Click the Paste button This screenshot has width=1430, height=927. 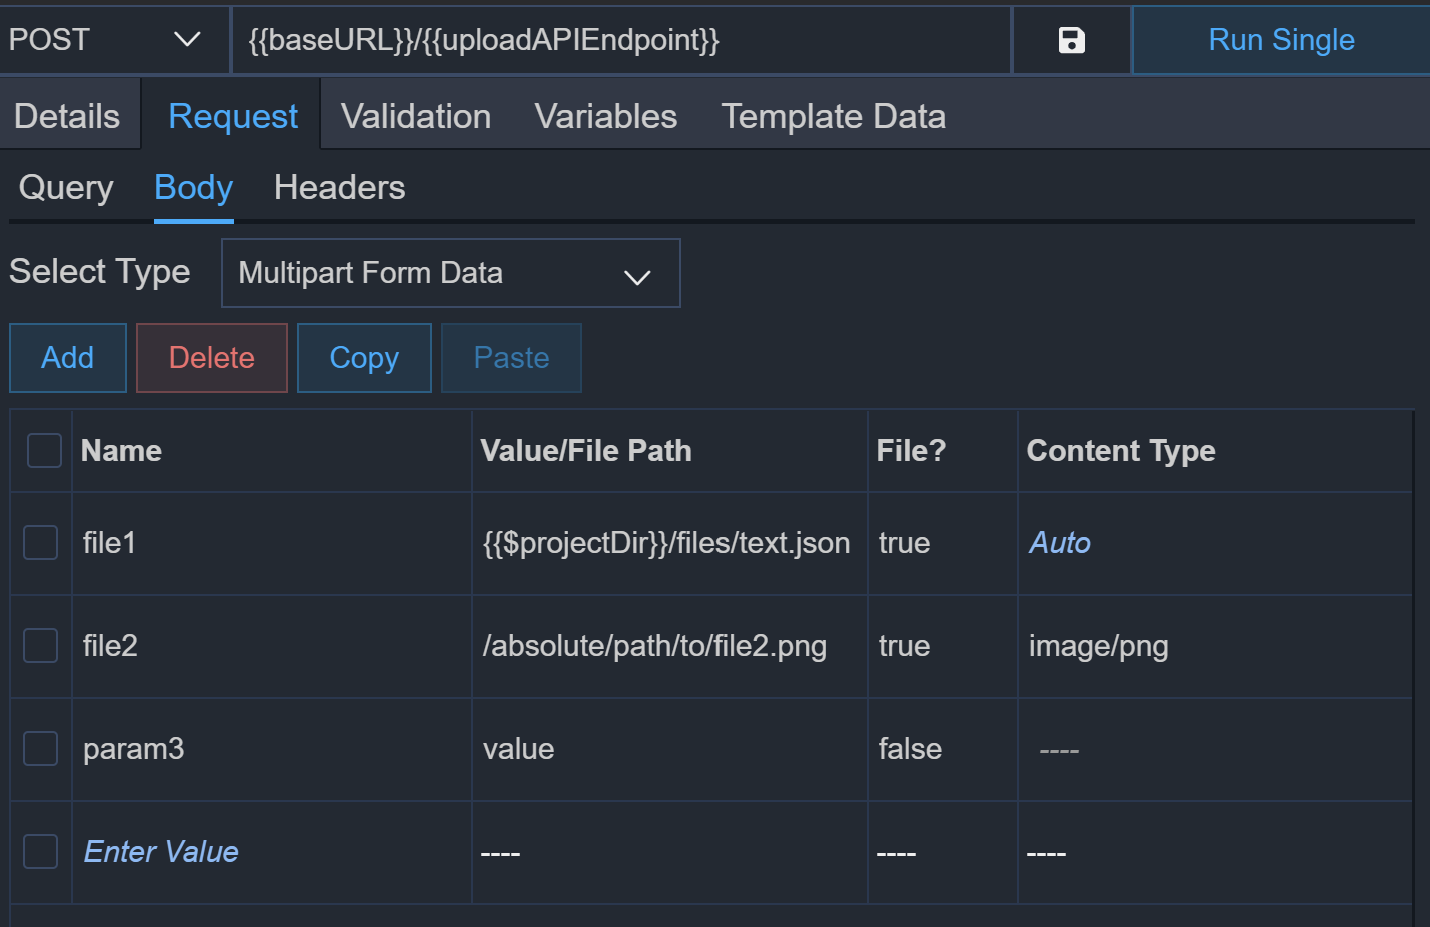(510, 357)
